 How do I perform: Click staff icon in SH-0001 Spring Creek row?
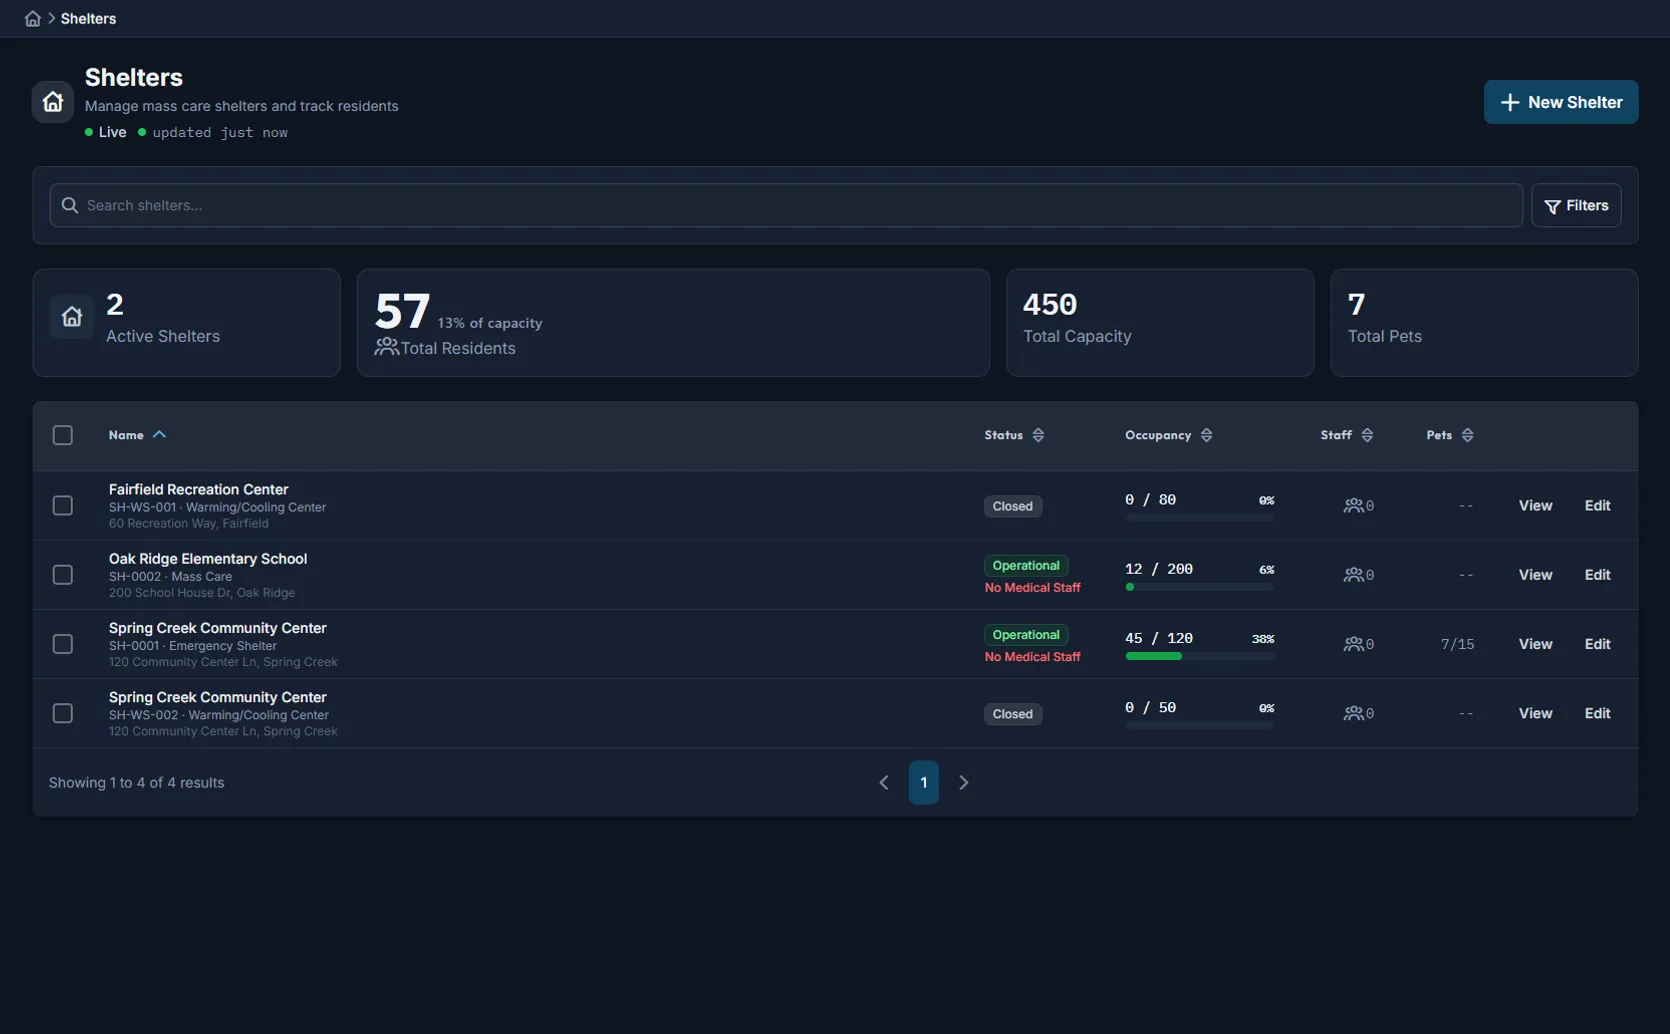[x=1353, y=644]
